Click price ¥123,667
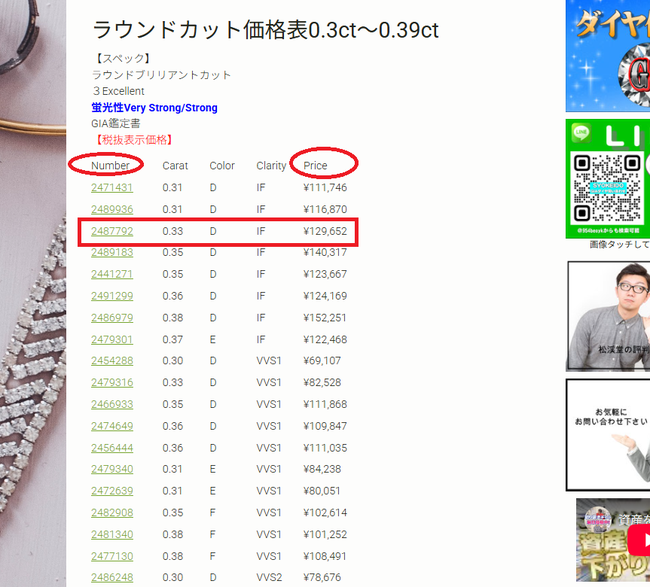The width and height of the screenshot is (650, 587). pos(325,274)
